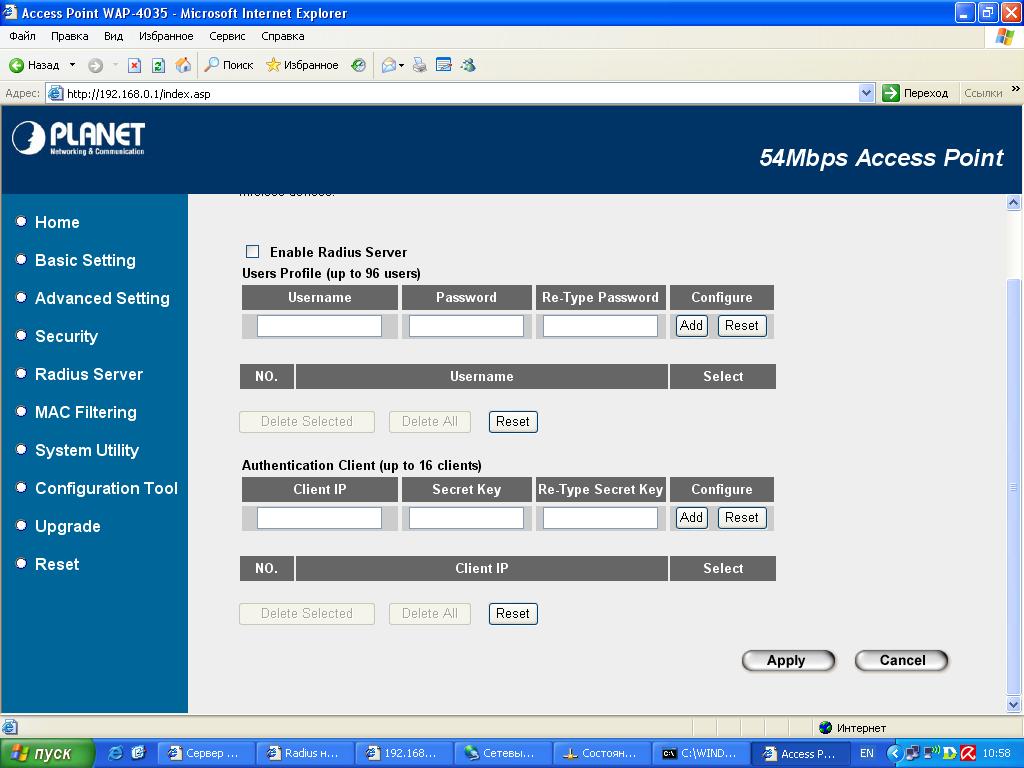Open Radius Server sidebar link
This screenshot has height=768, width=1024.
coord(89,374)
